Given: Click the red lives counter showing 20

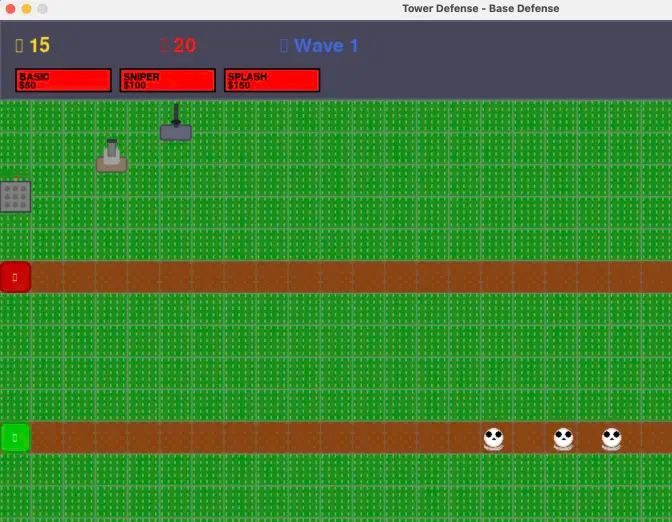Looking at the screenshot, I should [x=178, y=46].
